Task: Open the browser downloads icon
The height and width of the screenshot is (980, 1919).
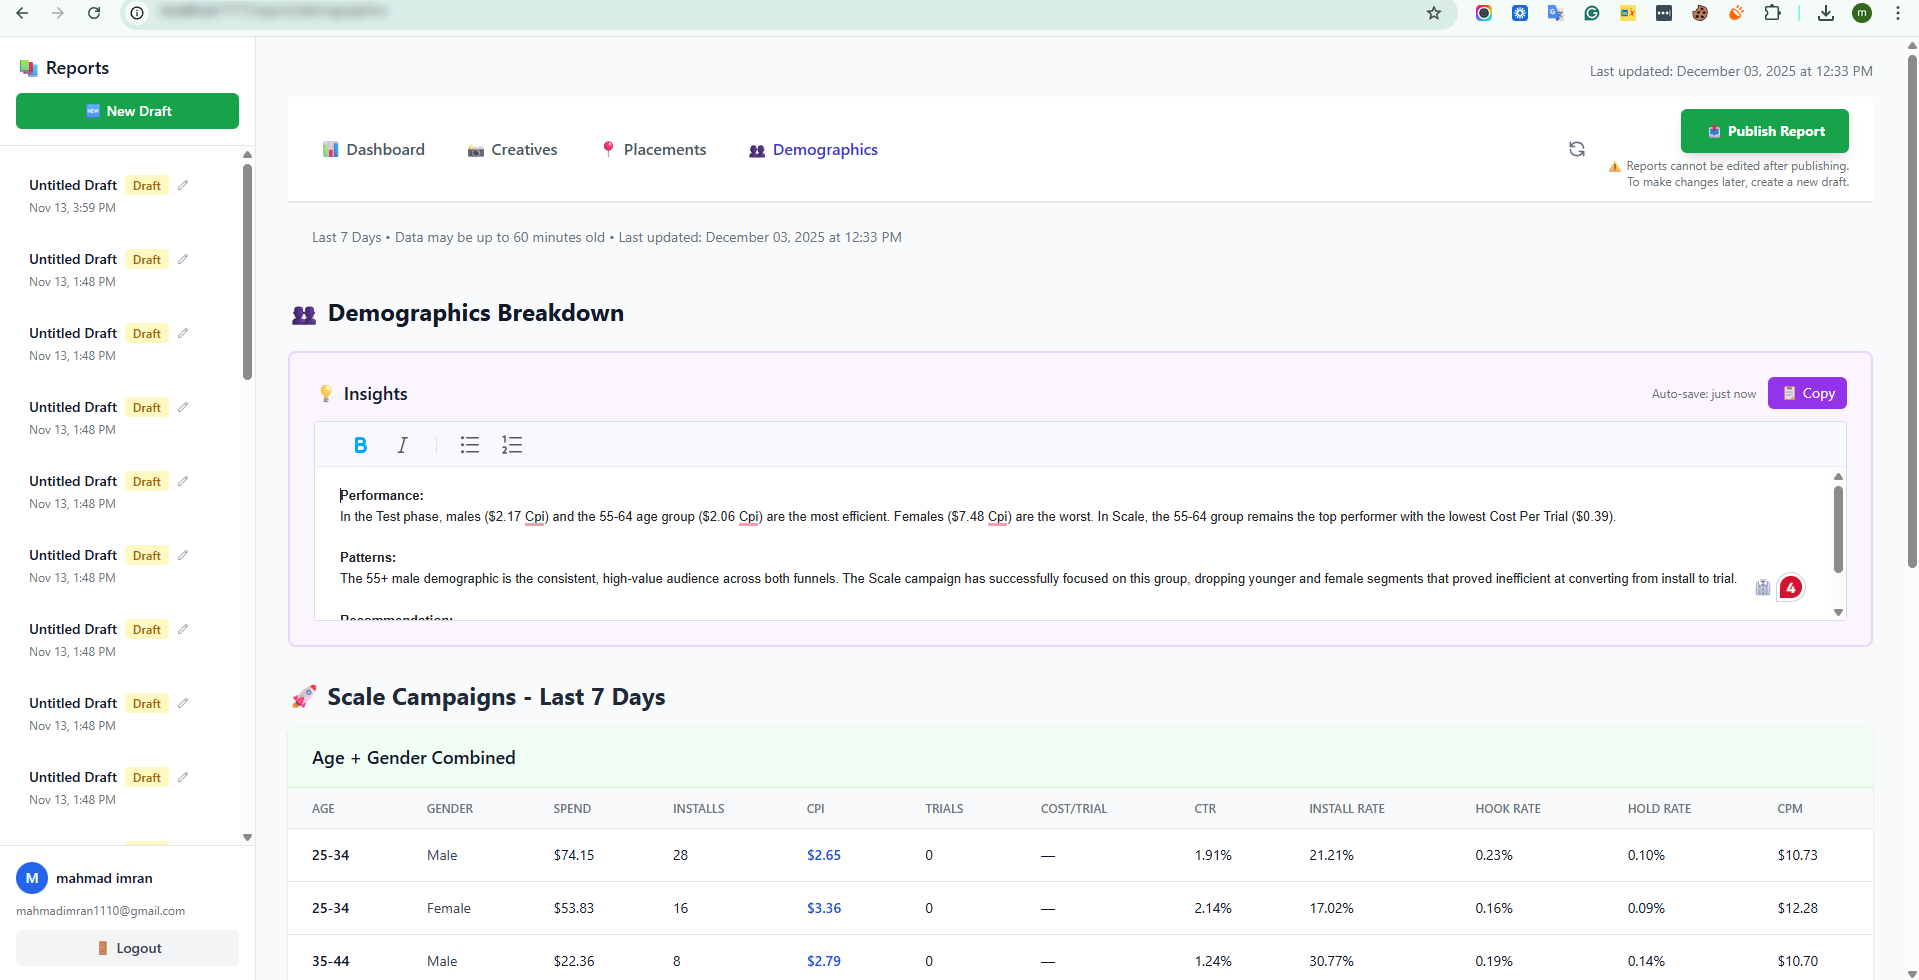Action: pos(1825,13)
